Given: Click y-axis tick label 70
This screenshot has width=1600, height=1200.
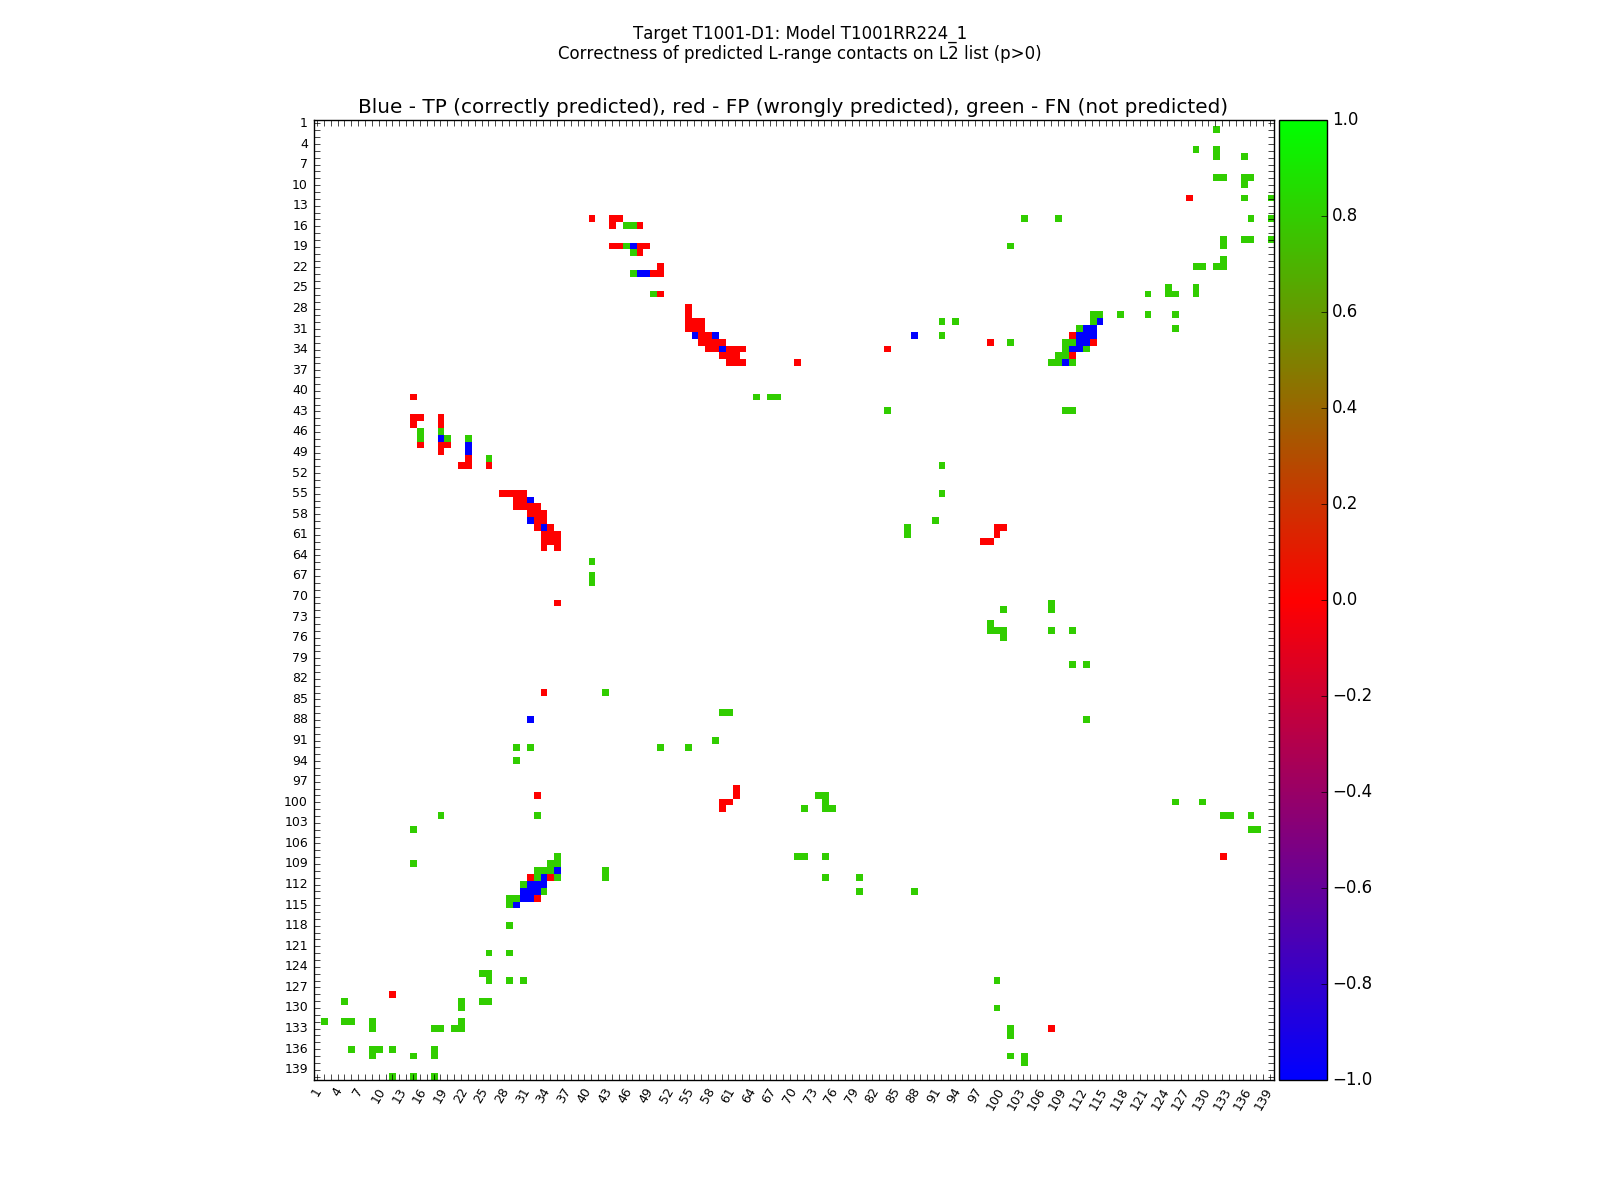Looking at the screenshot, I should pyautogui.click(x=299, y=596).
